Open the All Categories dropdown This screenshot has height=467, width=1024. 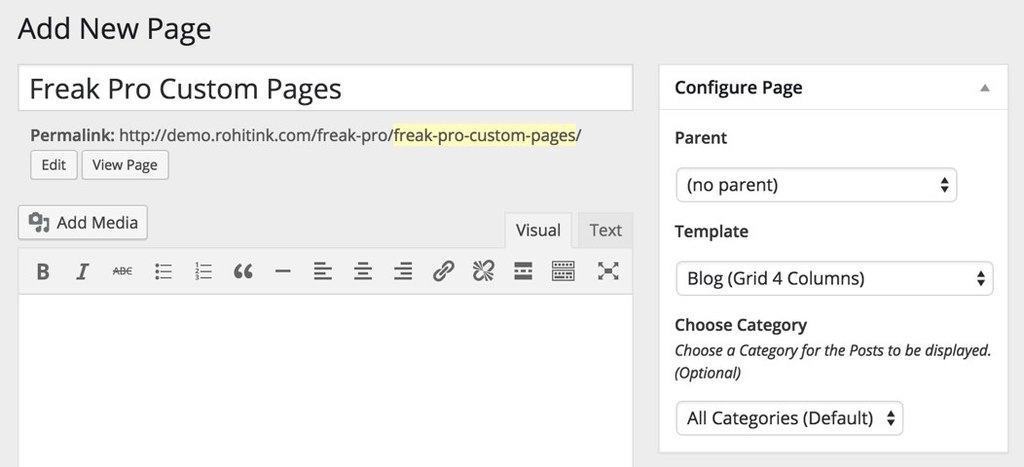click(x=790, y=418)
